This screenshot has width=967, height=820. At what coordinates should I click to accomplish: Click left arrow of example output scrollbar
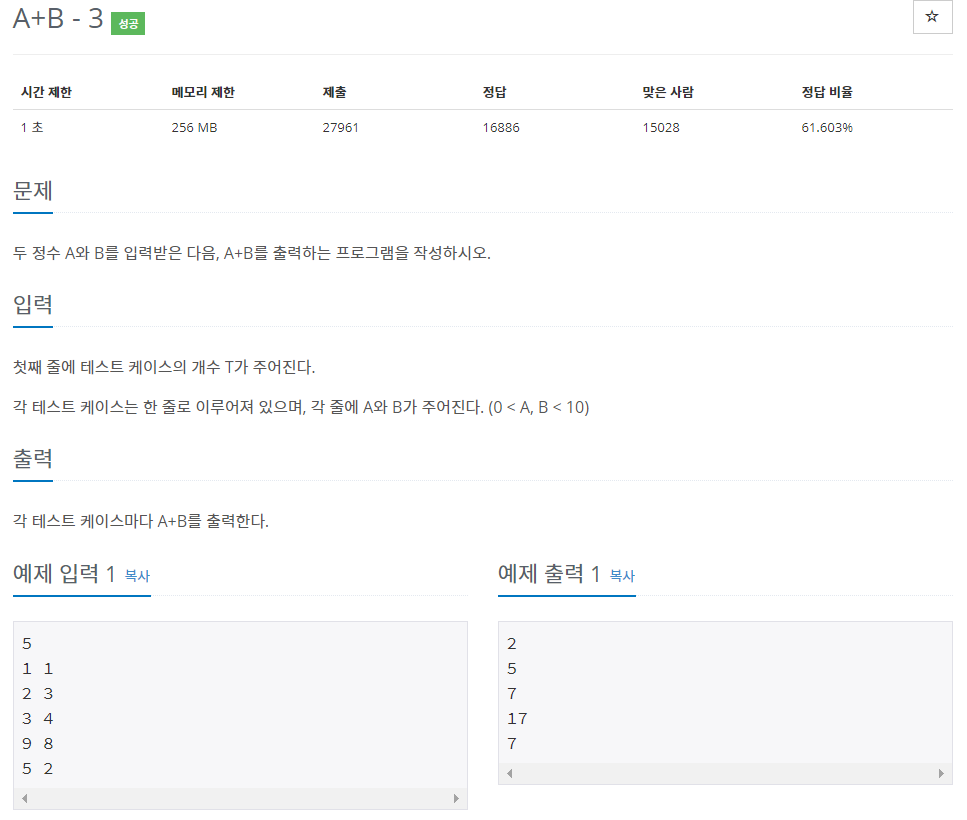tap(509, 773)
